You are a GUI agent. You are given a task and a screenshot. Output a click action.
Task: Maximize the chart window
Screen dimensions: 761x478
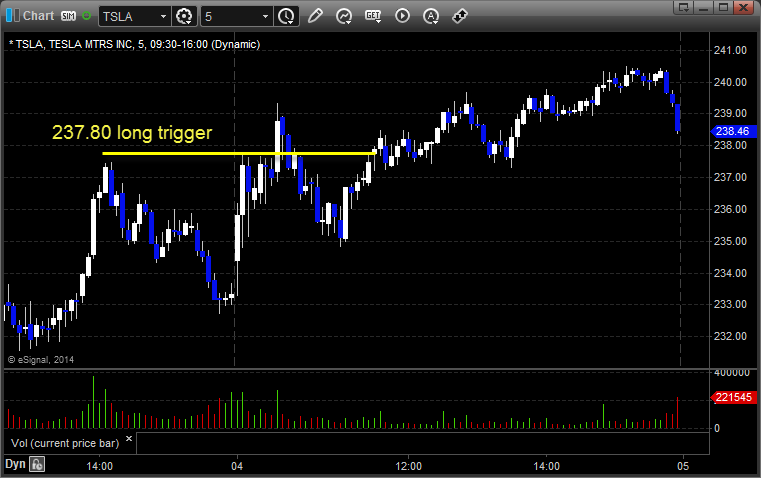[723, 7]
